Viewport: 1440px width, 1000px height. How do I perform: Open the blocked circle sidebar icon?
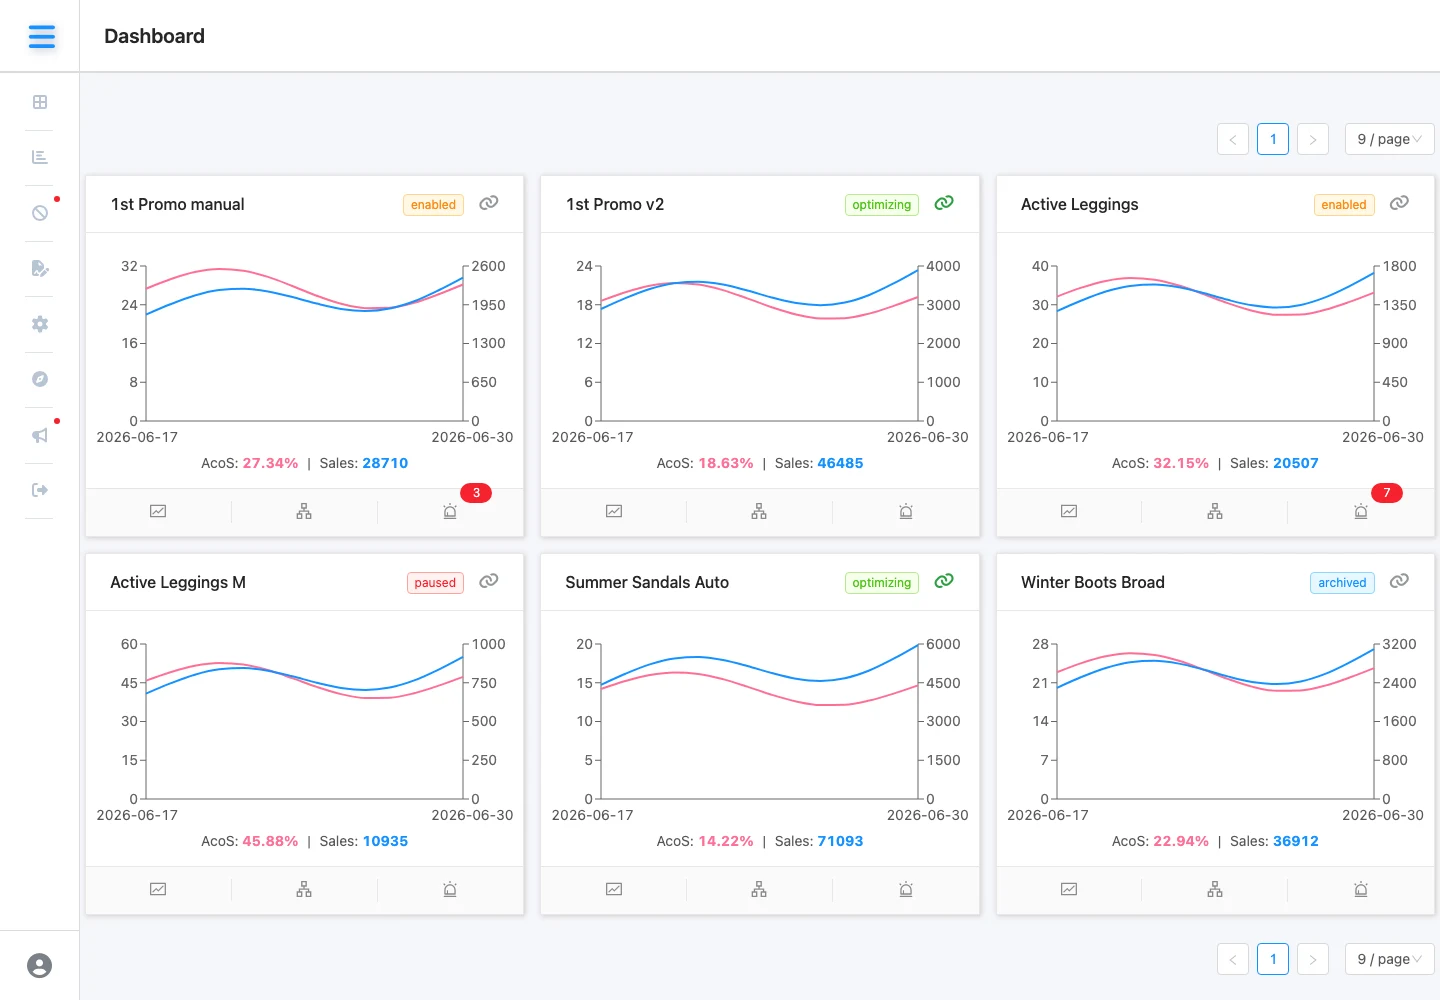click(x=40, y=213)
